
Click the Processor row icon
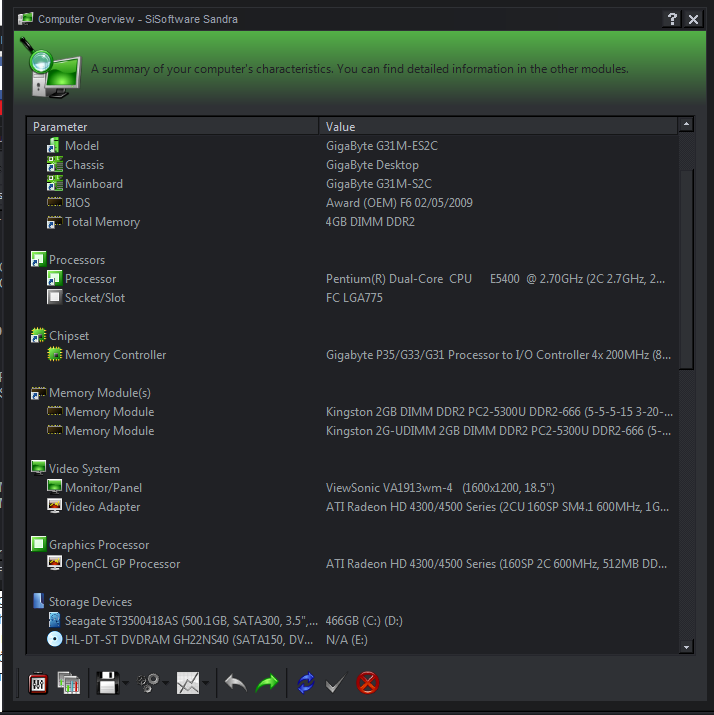pos(54,279)
